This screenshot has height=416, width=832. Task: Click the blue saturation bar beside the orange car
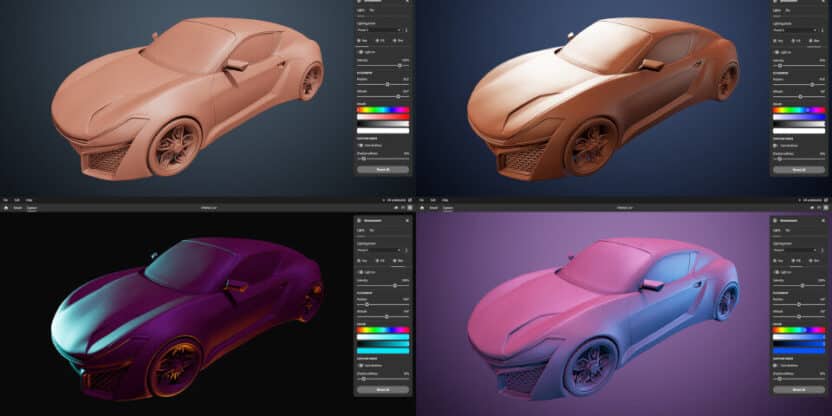pos(799,117)
